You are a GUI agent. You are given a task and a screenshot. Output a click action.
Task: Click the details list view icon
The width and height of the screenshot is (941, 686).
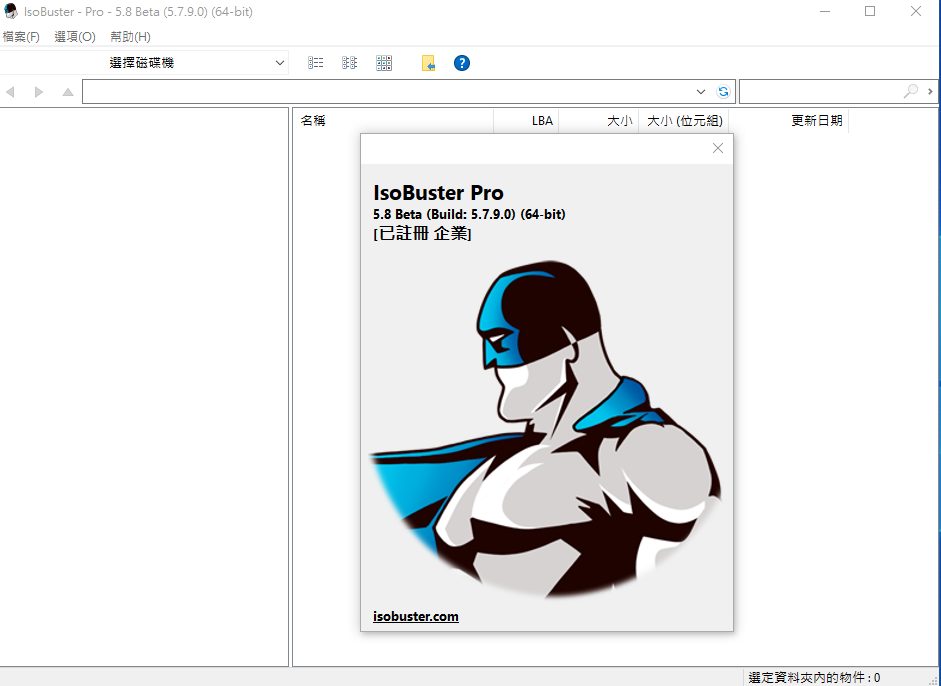[x=316, y=63]
